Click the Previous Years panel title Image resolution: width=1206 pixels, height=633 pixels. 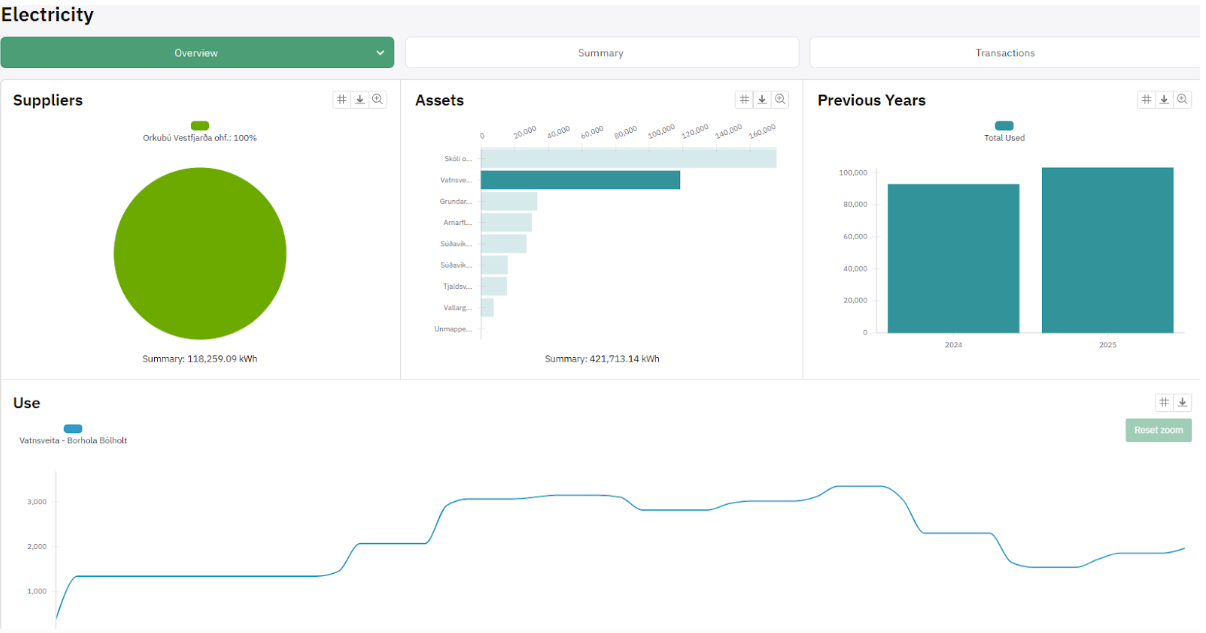point(872,100)
